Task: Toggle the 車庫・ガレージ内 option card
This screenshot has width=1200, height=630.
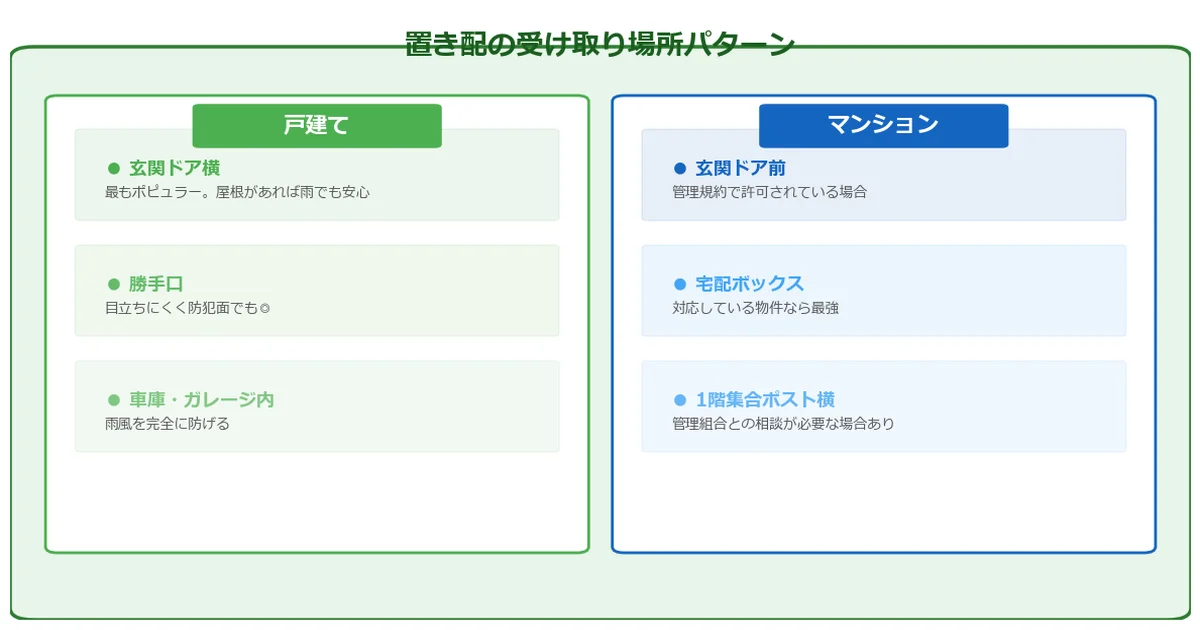Action: 316,406
